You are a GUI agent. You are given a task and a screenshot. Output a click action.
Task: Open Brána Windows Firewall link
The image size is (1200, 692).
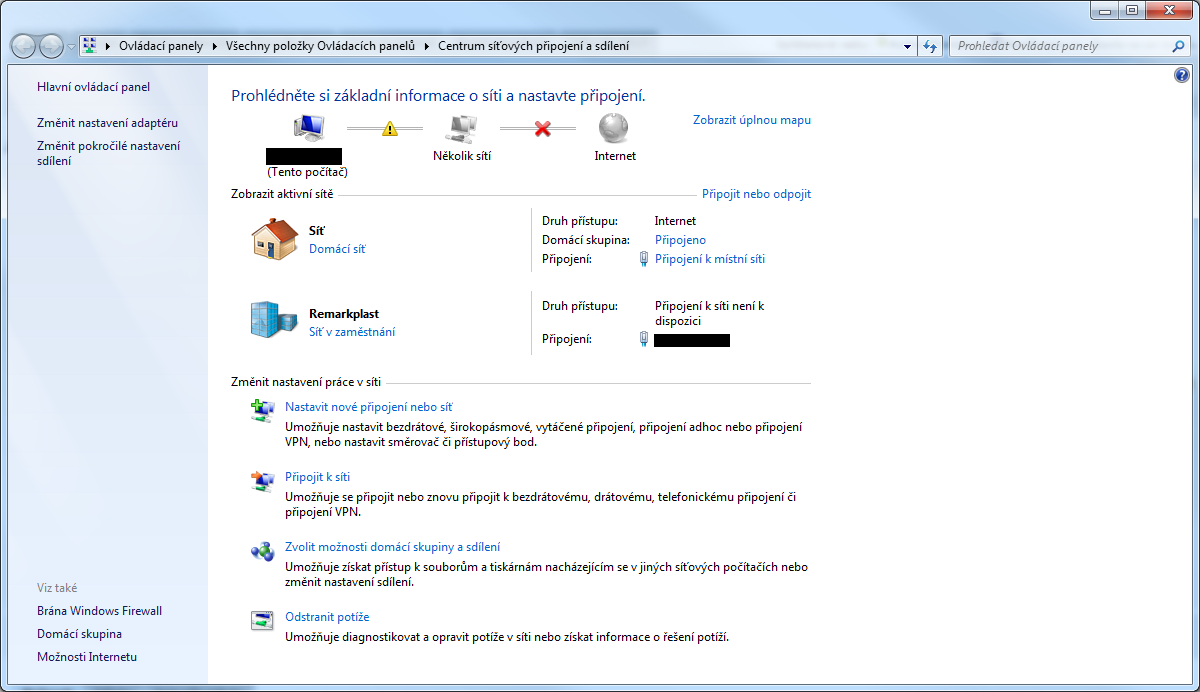[99, 611]
